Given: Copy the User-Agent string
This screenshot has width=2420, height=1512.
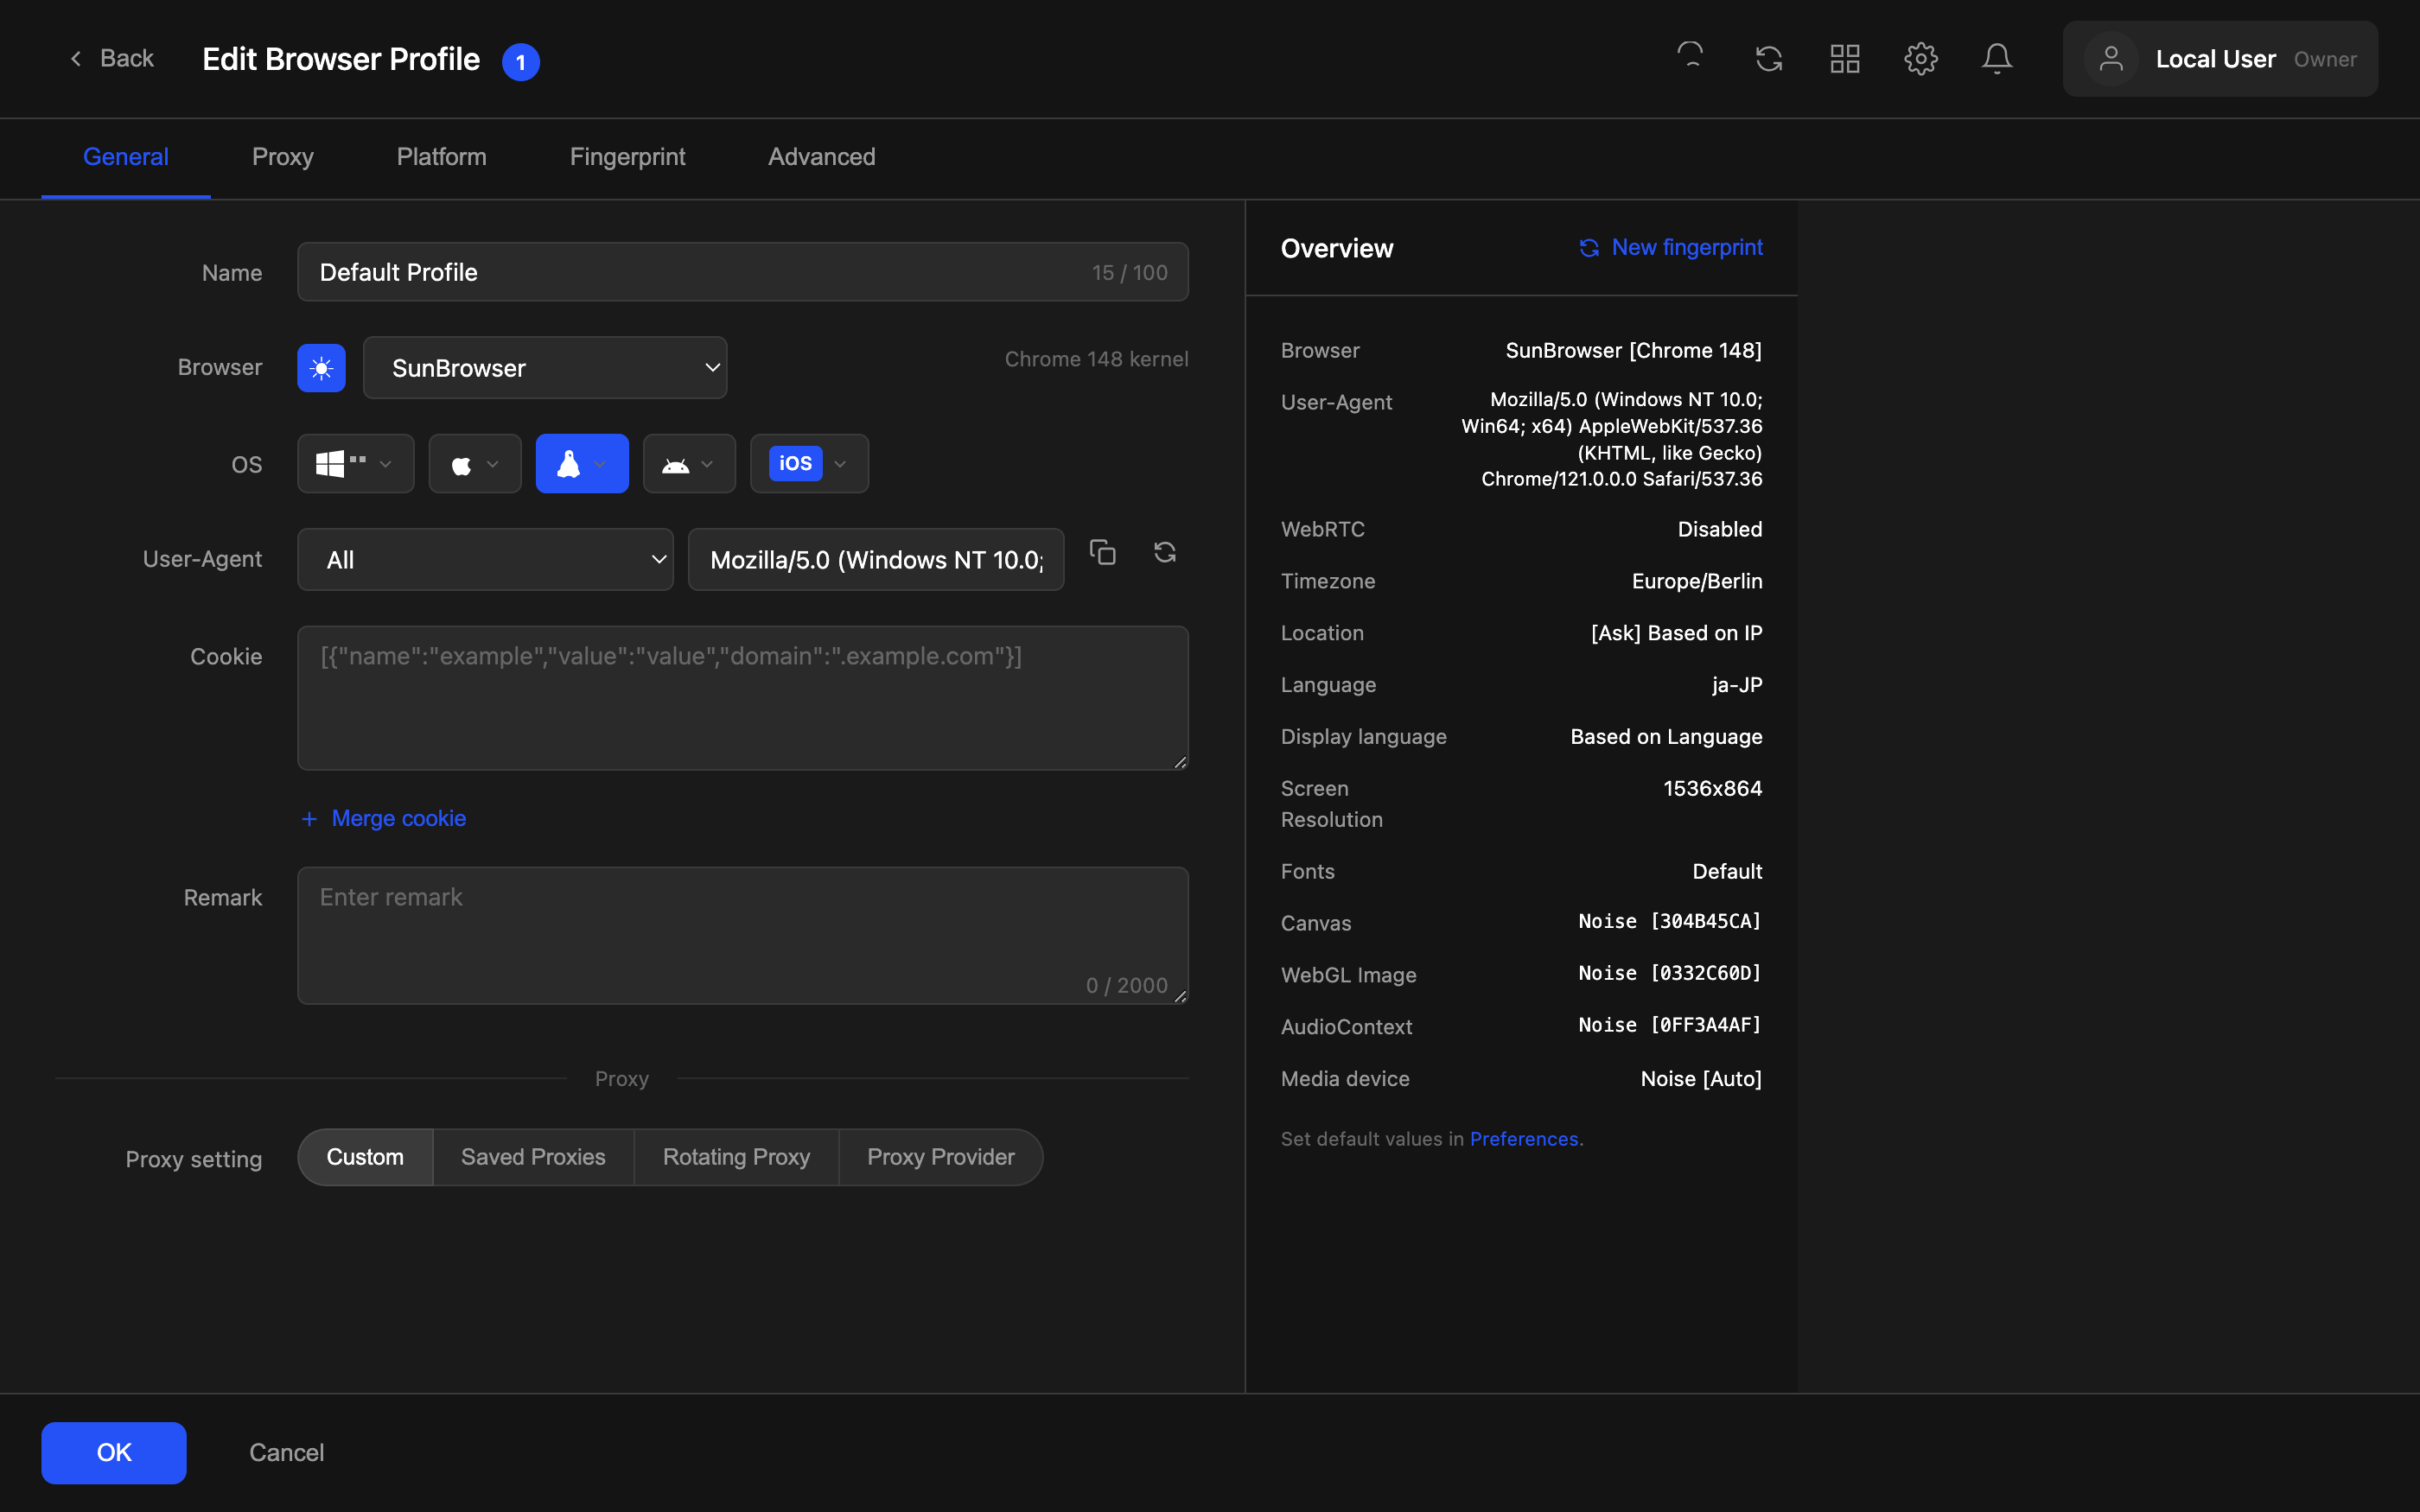Looking at the screenshot, I should point(1102,552).
